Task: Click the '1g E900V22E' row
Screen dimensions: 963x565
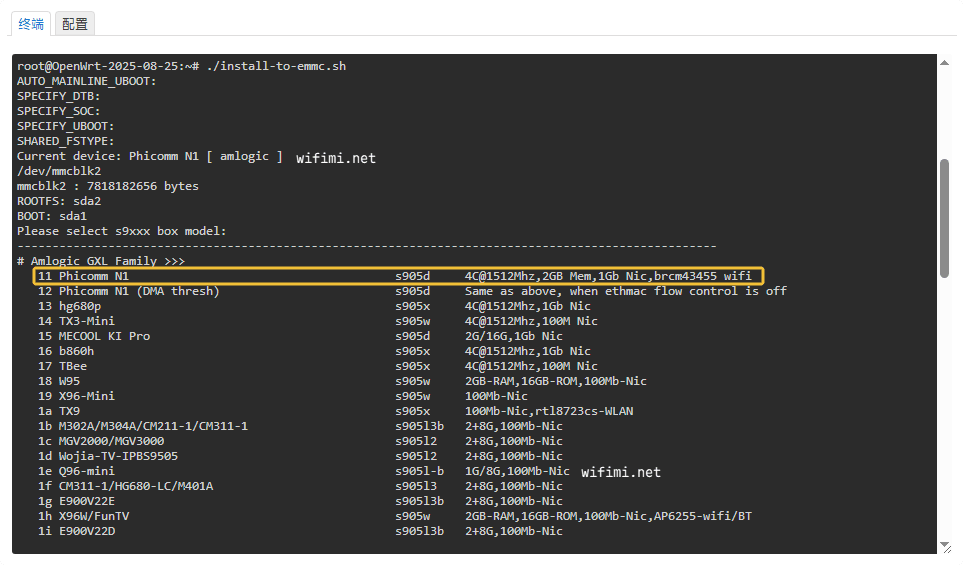Action: click(x=300, y=501)
